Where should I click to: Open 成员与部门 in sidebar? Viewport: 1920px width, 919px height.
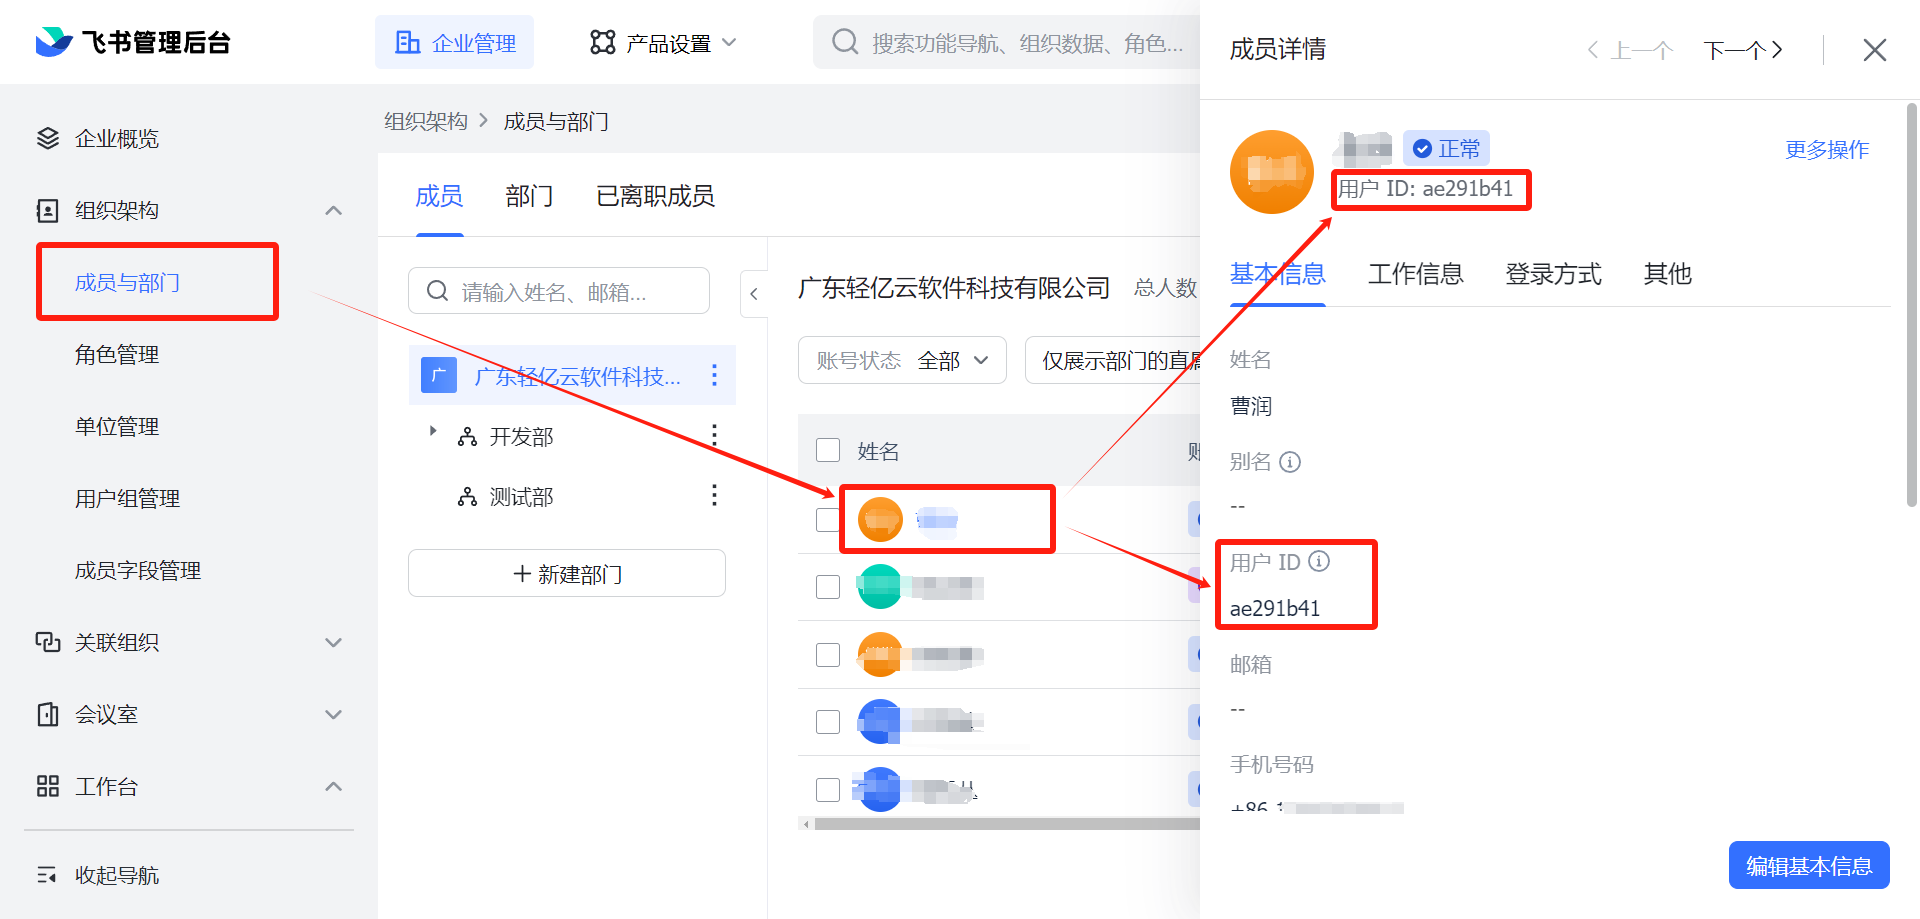(127, 282)
